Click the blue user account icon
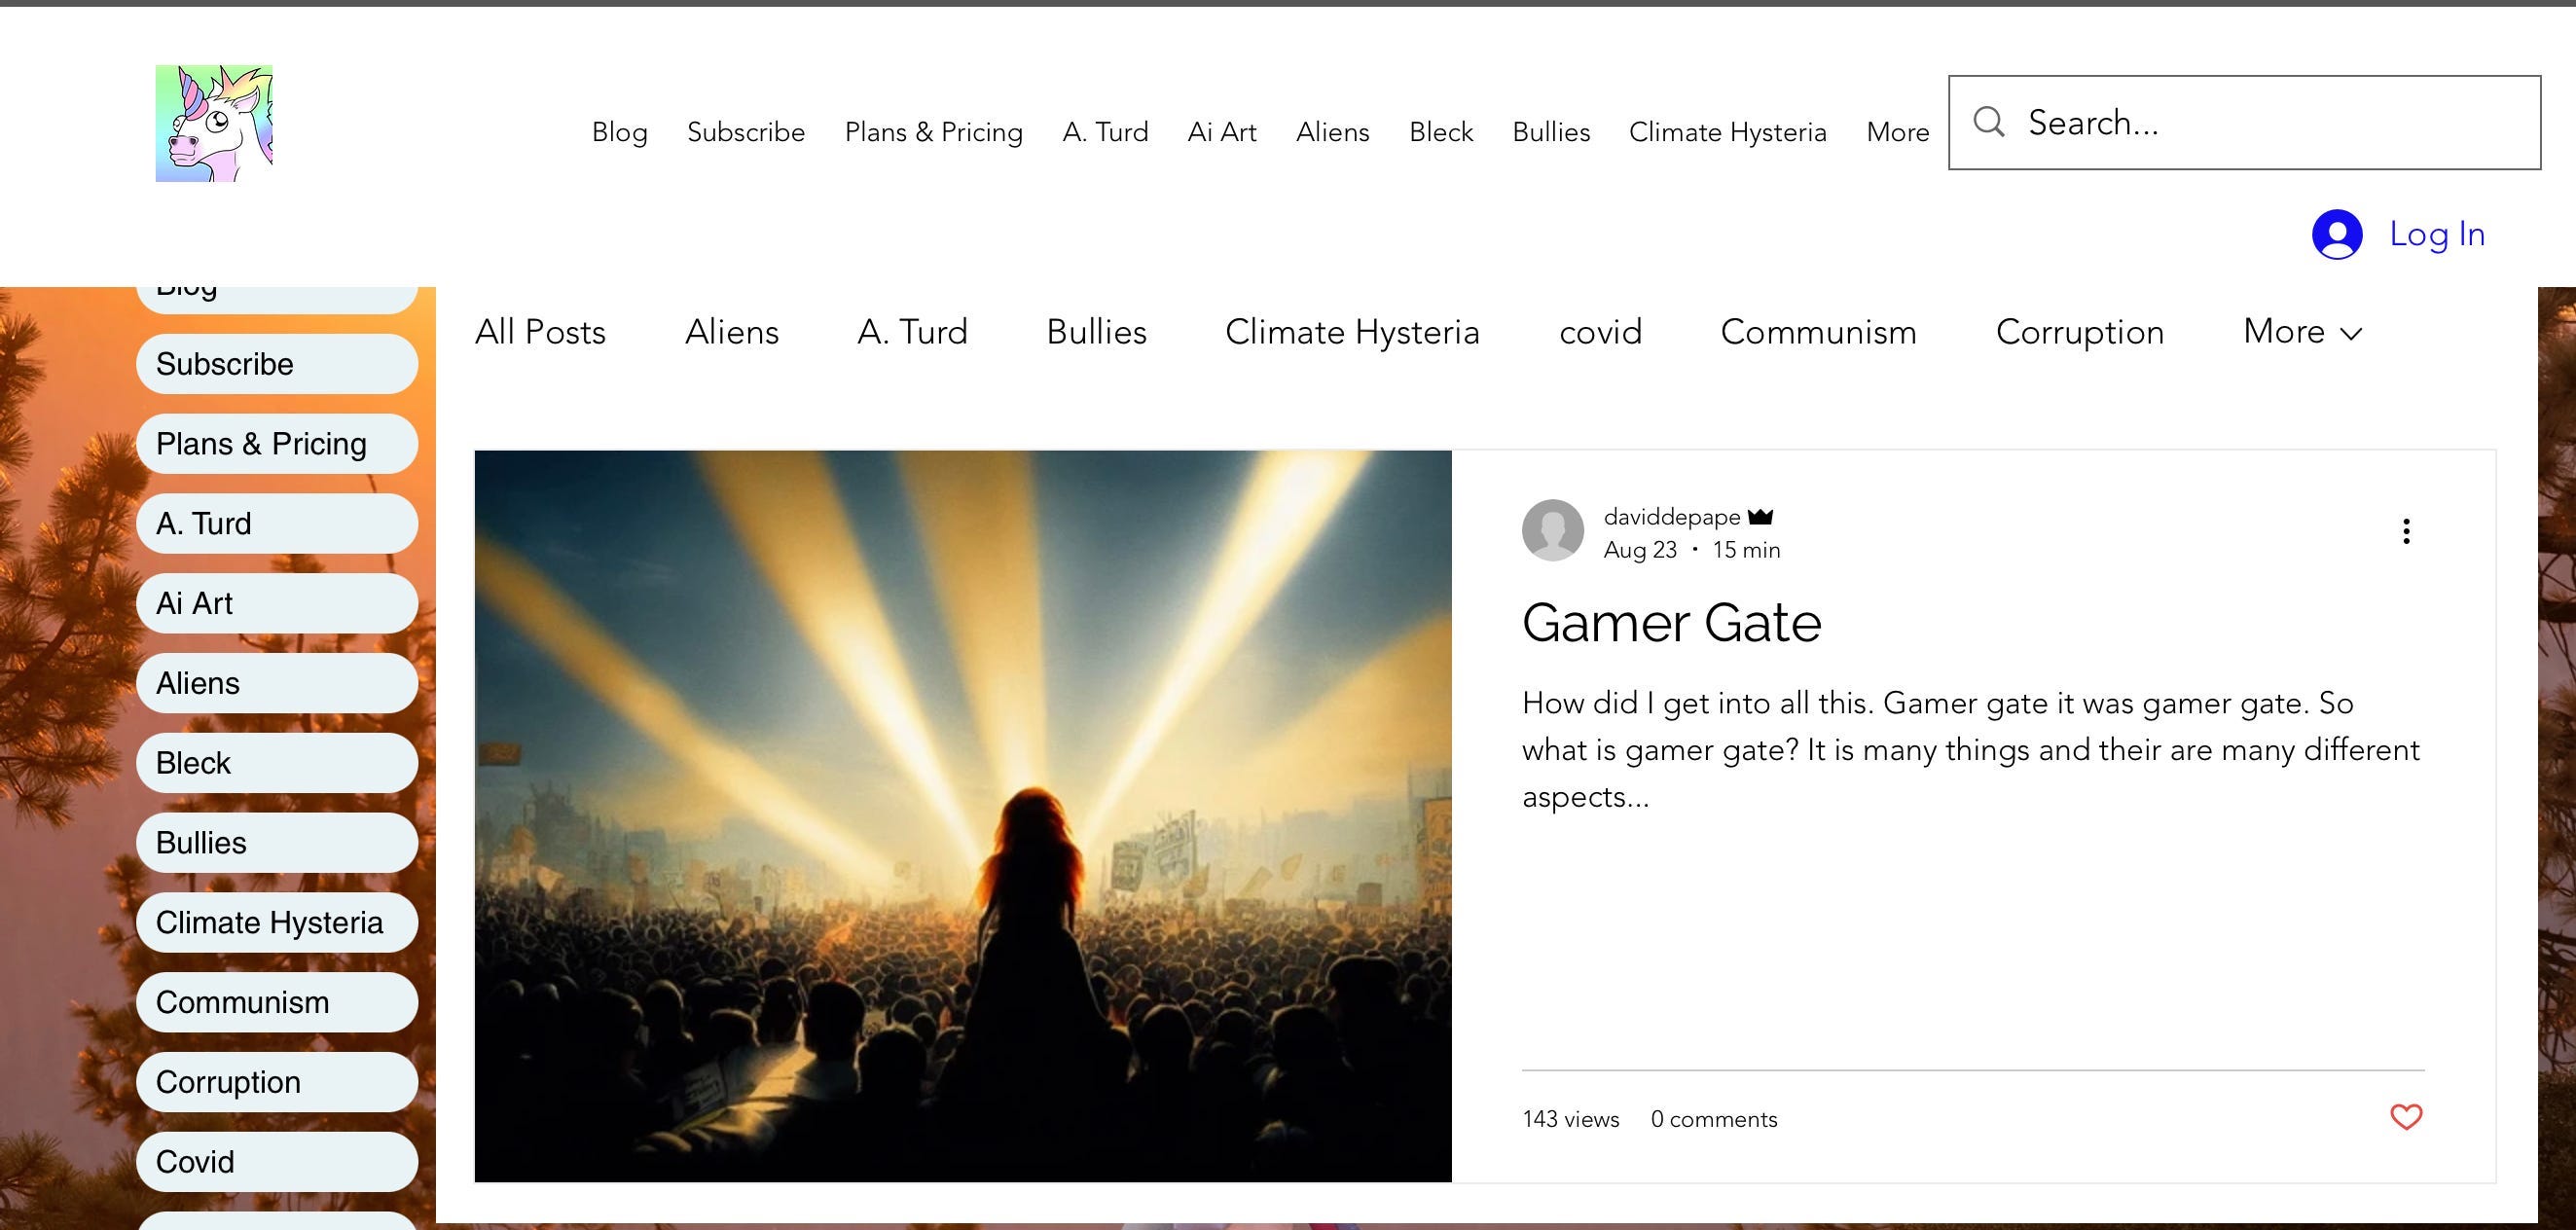The width and height of the screenshot is (2576, 1230). point(2336,234)
